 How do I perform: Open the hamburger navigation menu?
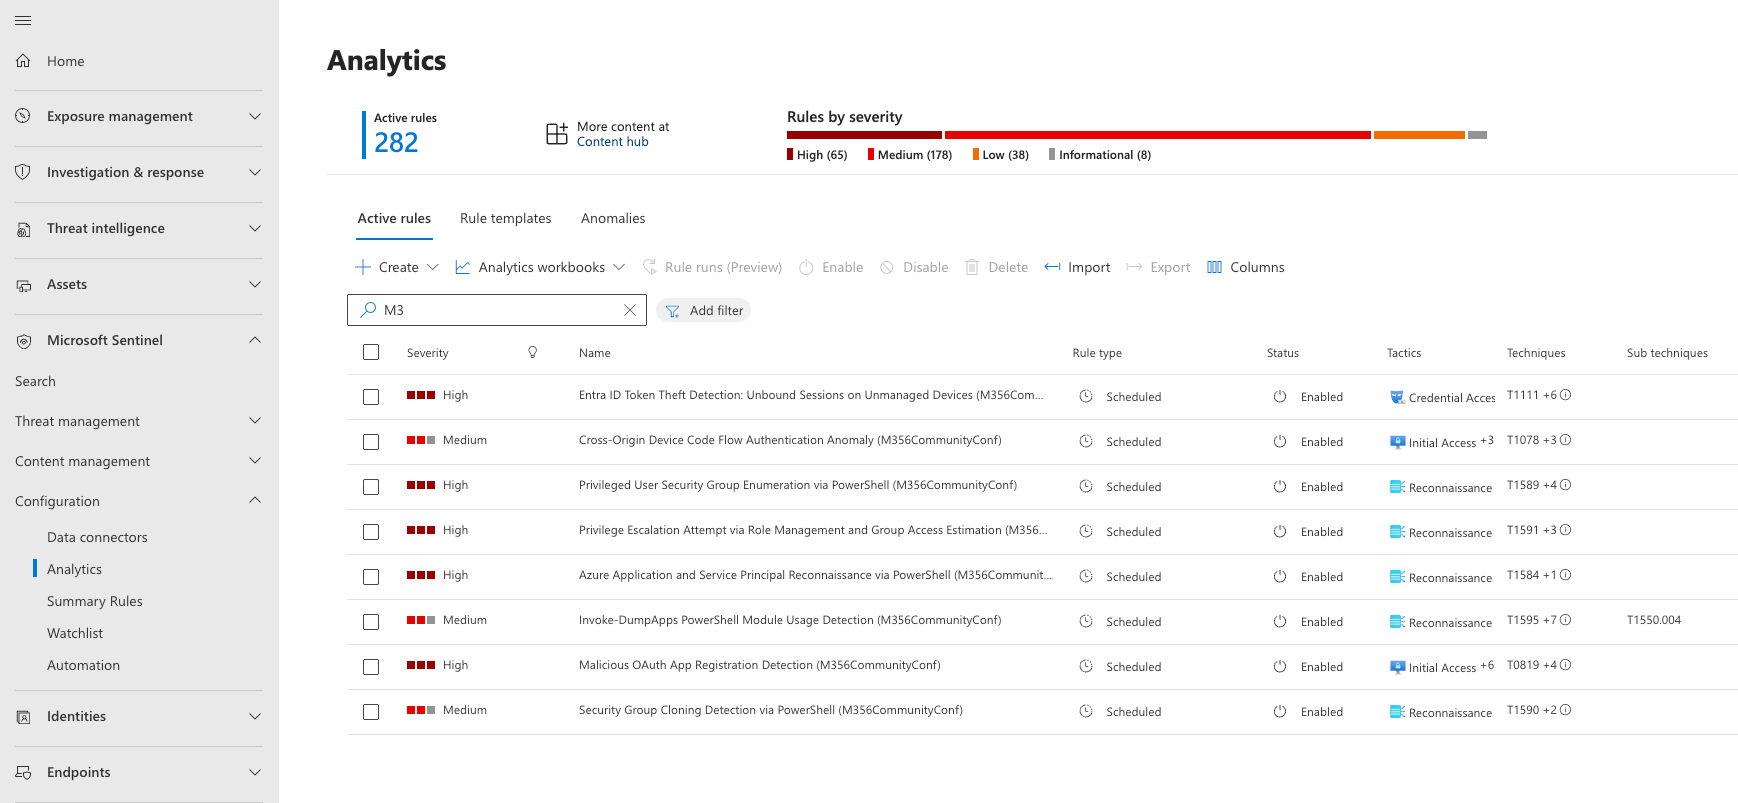pos(23,20)
